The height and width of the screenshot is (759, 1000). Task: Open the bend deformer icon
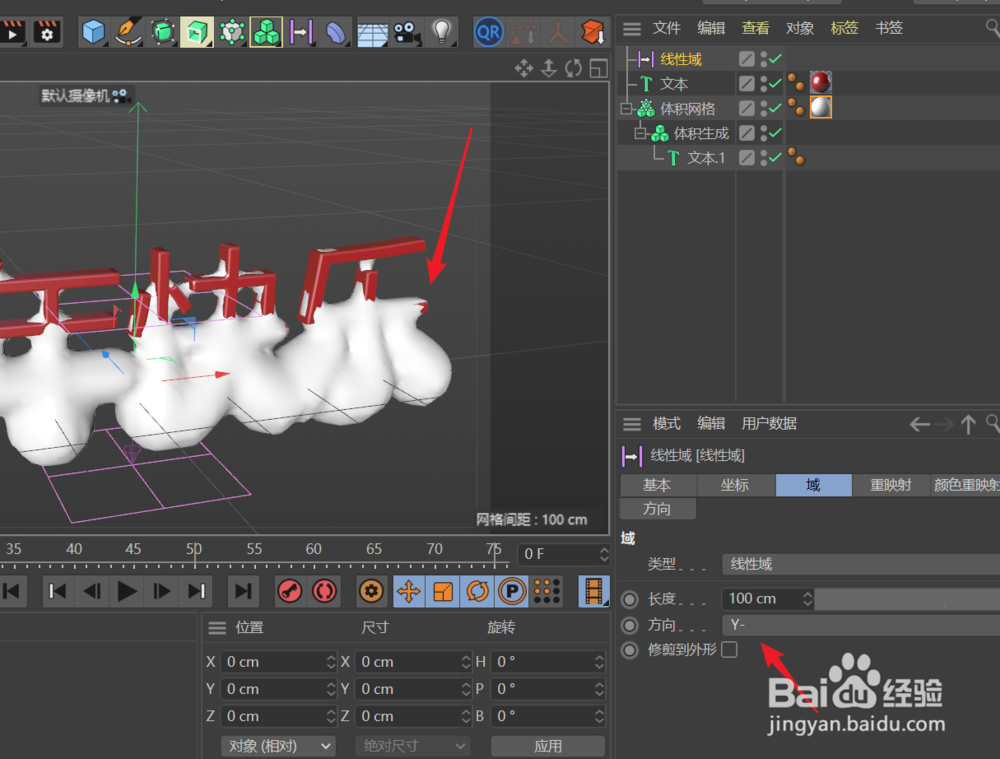click(335, 32)
